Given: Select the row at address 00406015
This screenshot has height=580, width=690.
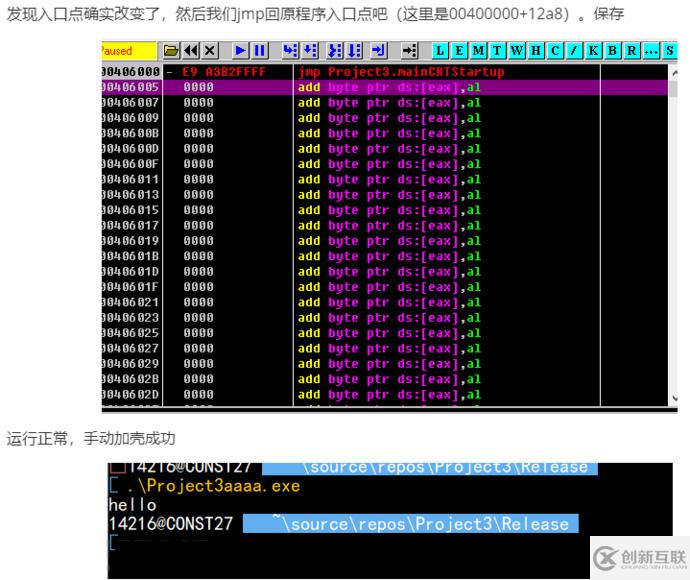Looking at the screenshot, I should pos(385,210).
